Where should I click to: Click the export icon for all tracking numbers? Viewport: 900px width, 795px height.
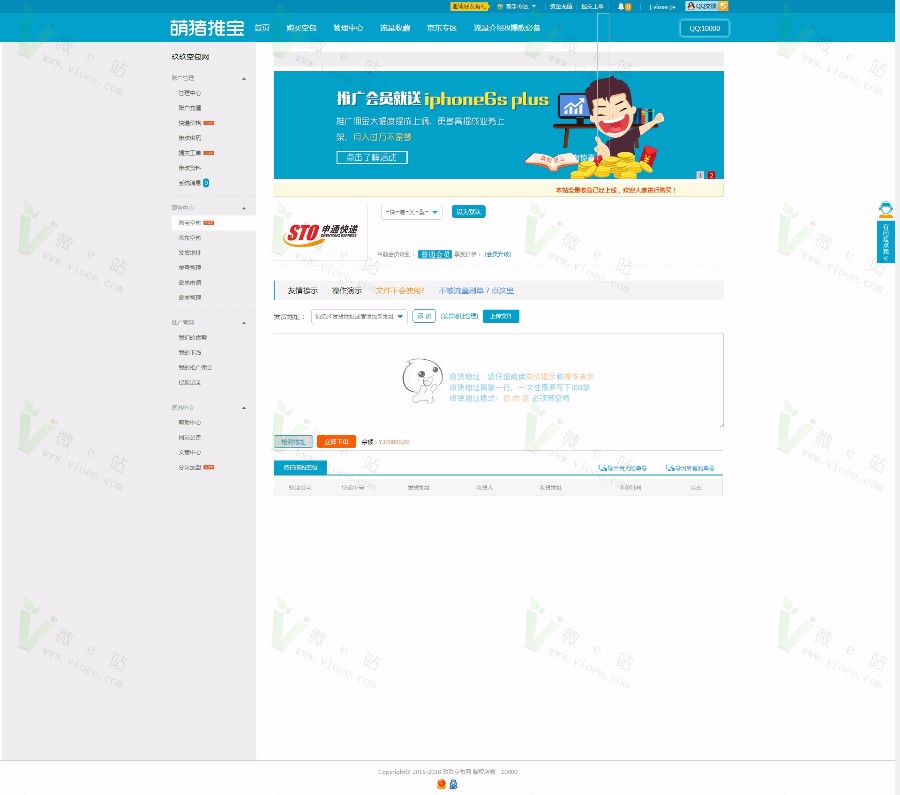670,468
